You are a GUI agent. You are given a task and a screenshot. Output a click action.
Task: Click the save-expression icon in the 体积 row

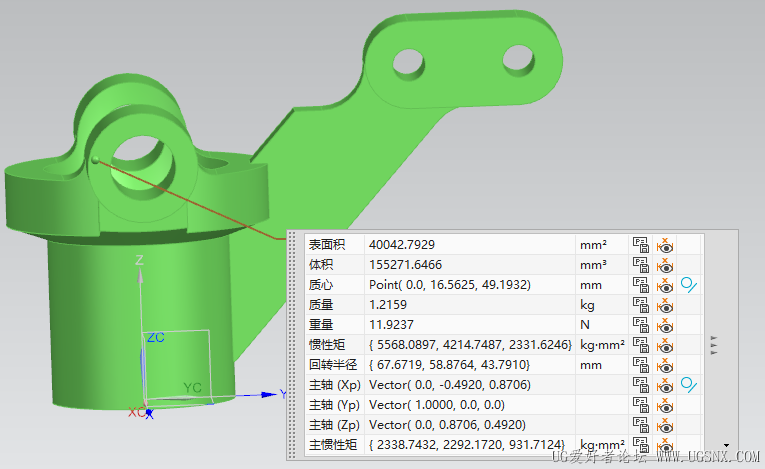coord(641,265)
